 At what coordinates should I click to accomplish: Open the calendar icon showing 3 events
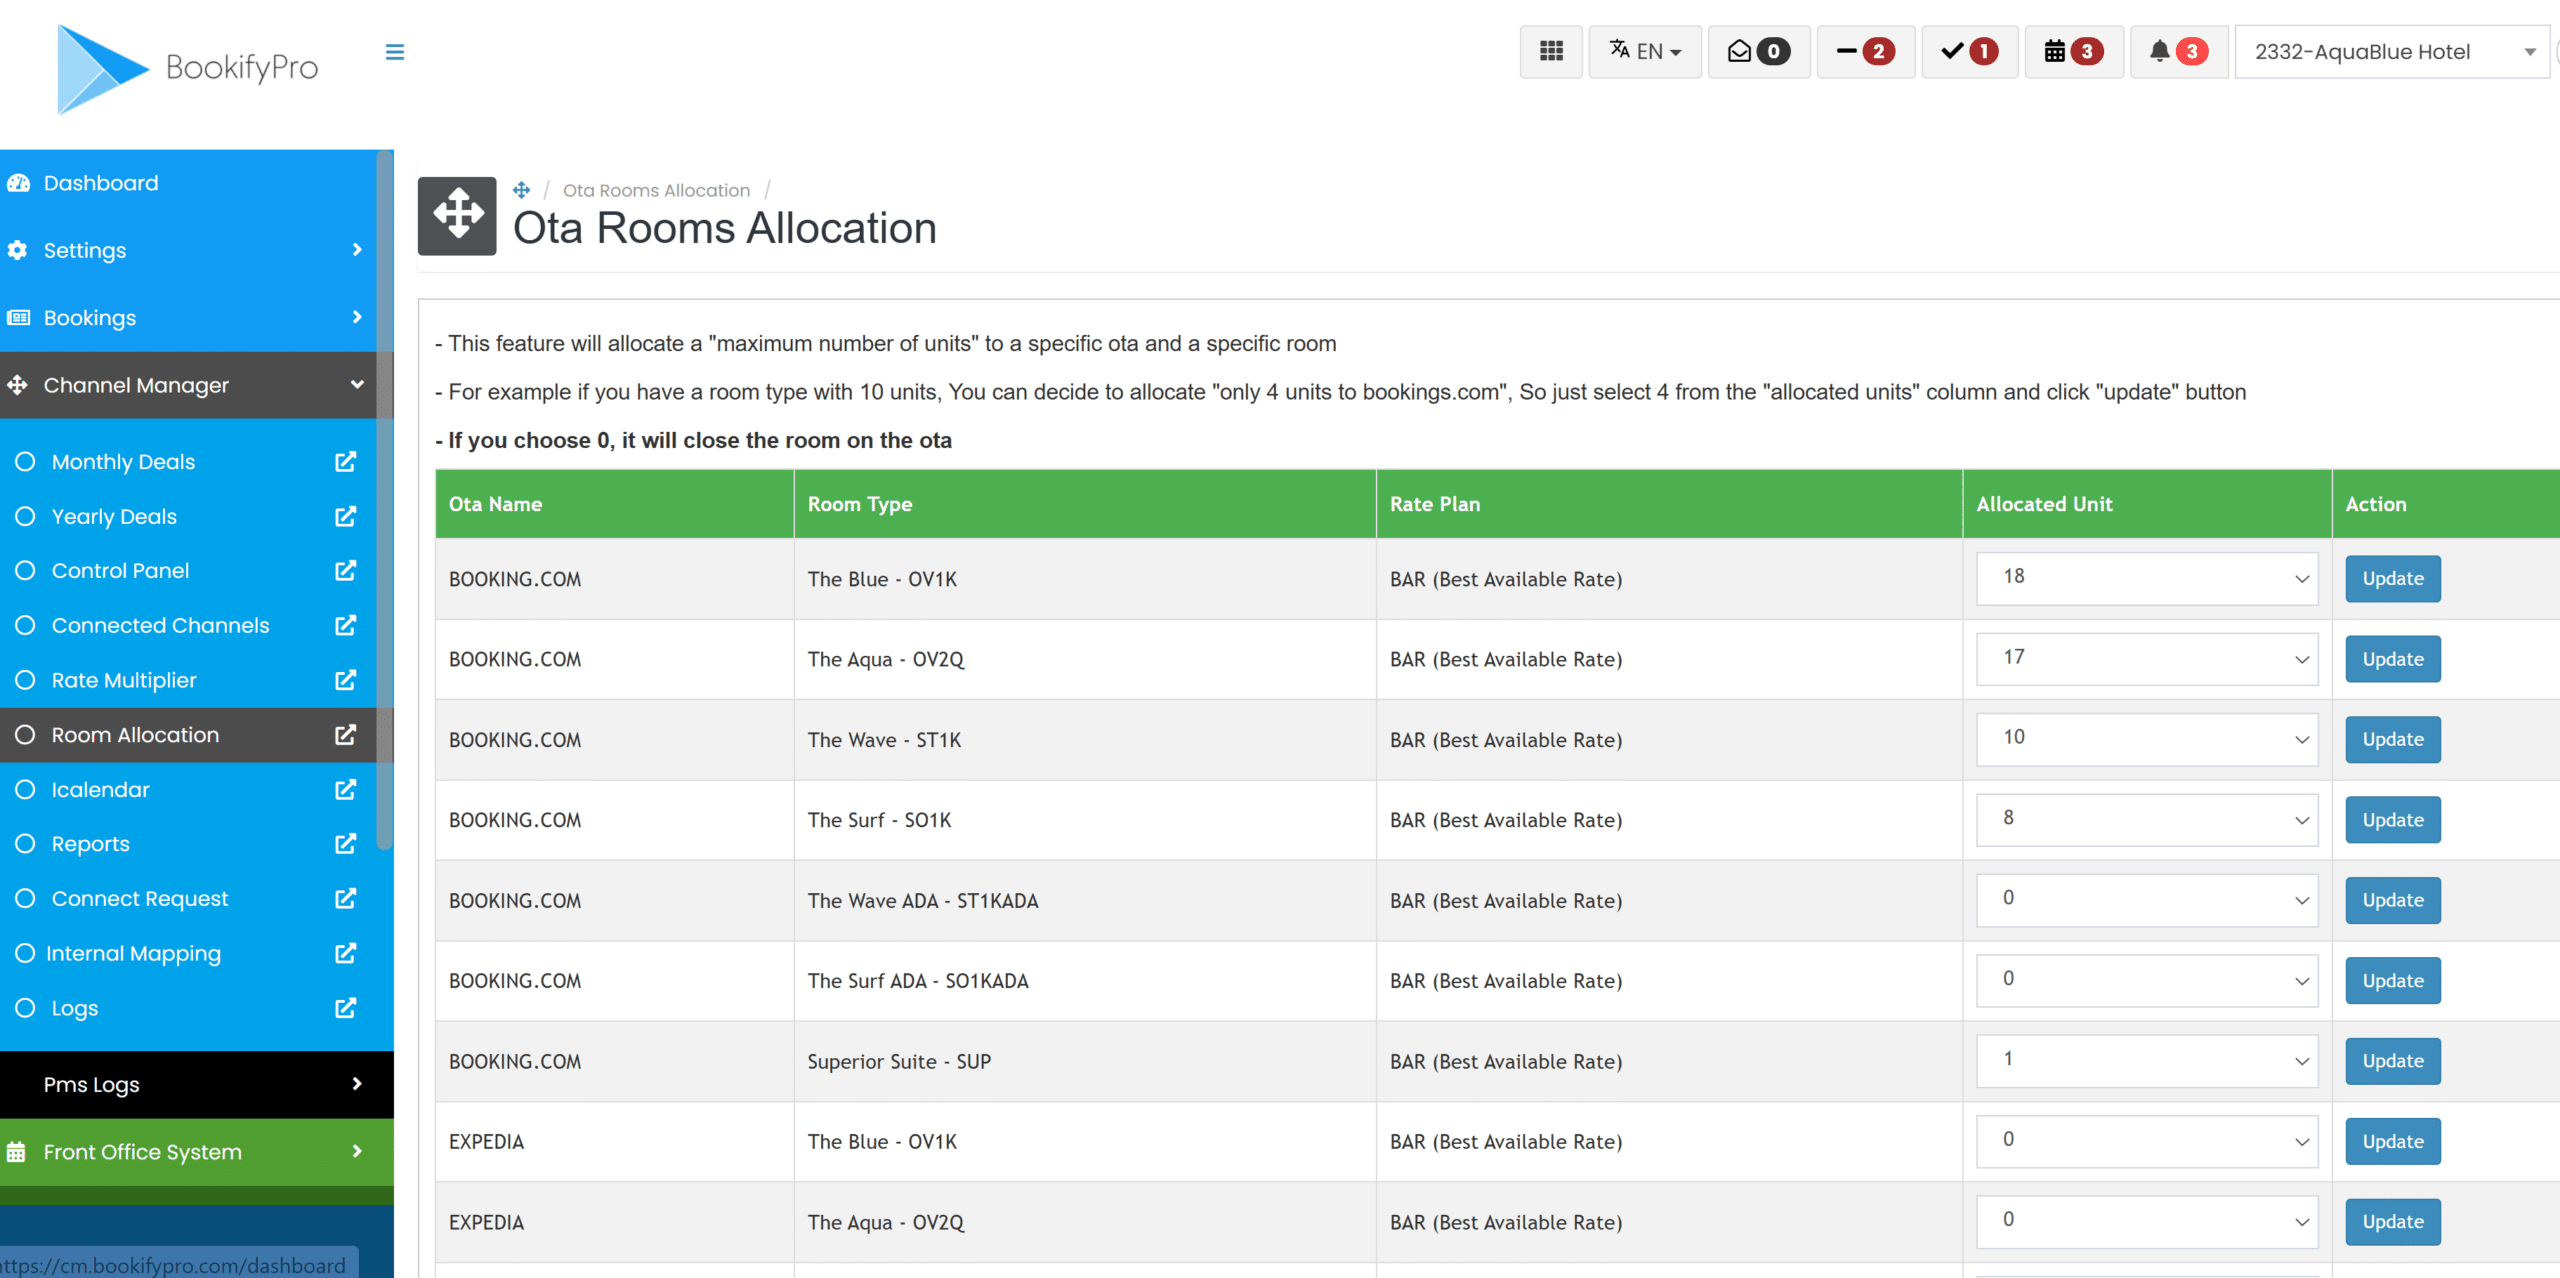pyautogui.click(x=2073, y=51)
